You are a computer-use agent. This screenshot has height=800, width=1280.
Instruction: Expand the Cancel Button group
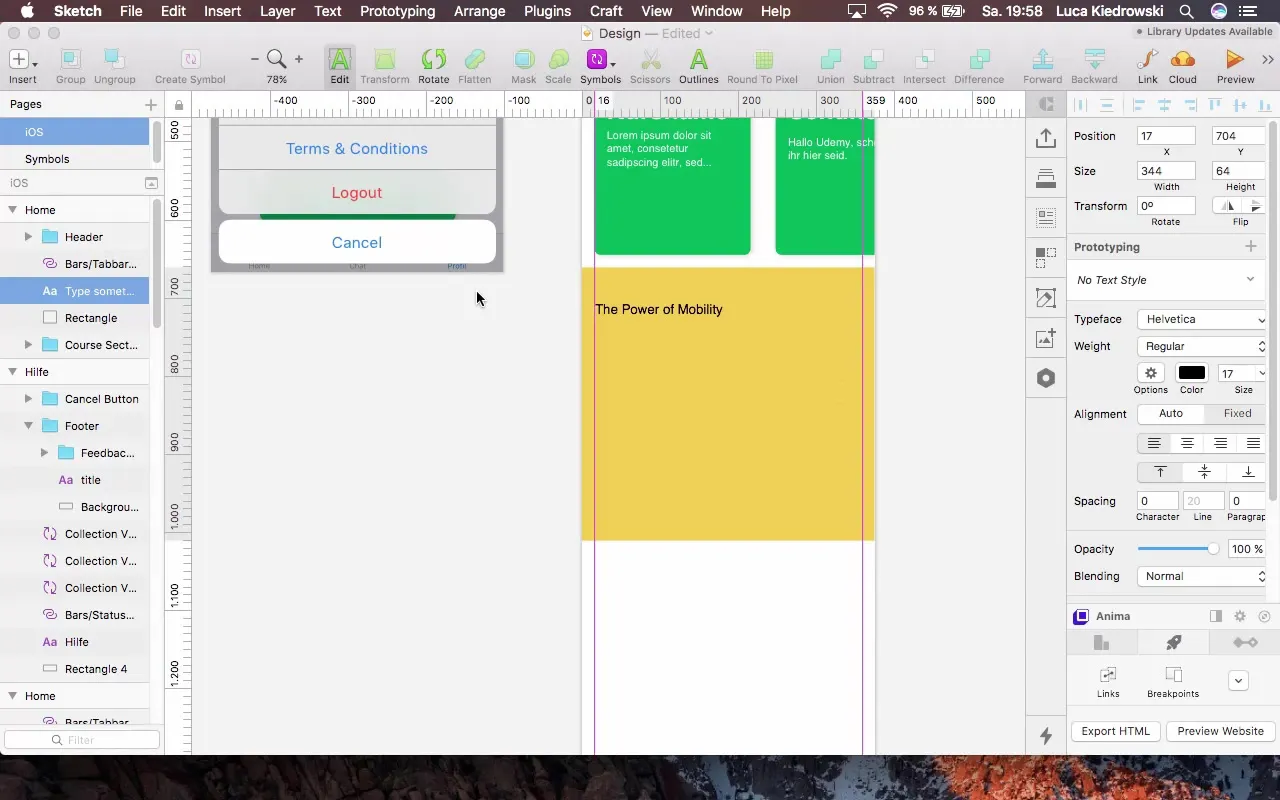click(28, 399)
